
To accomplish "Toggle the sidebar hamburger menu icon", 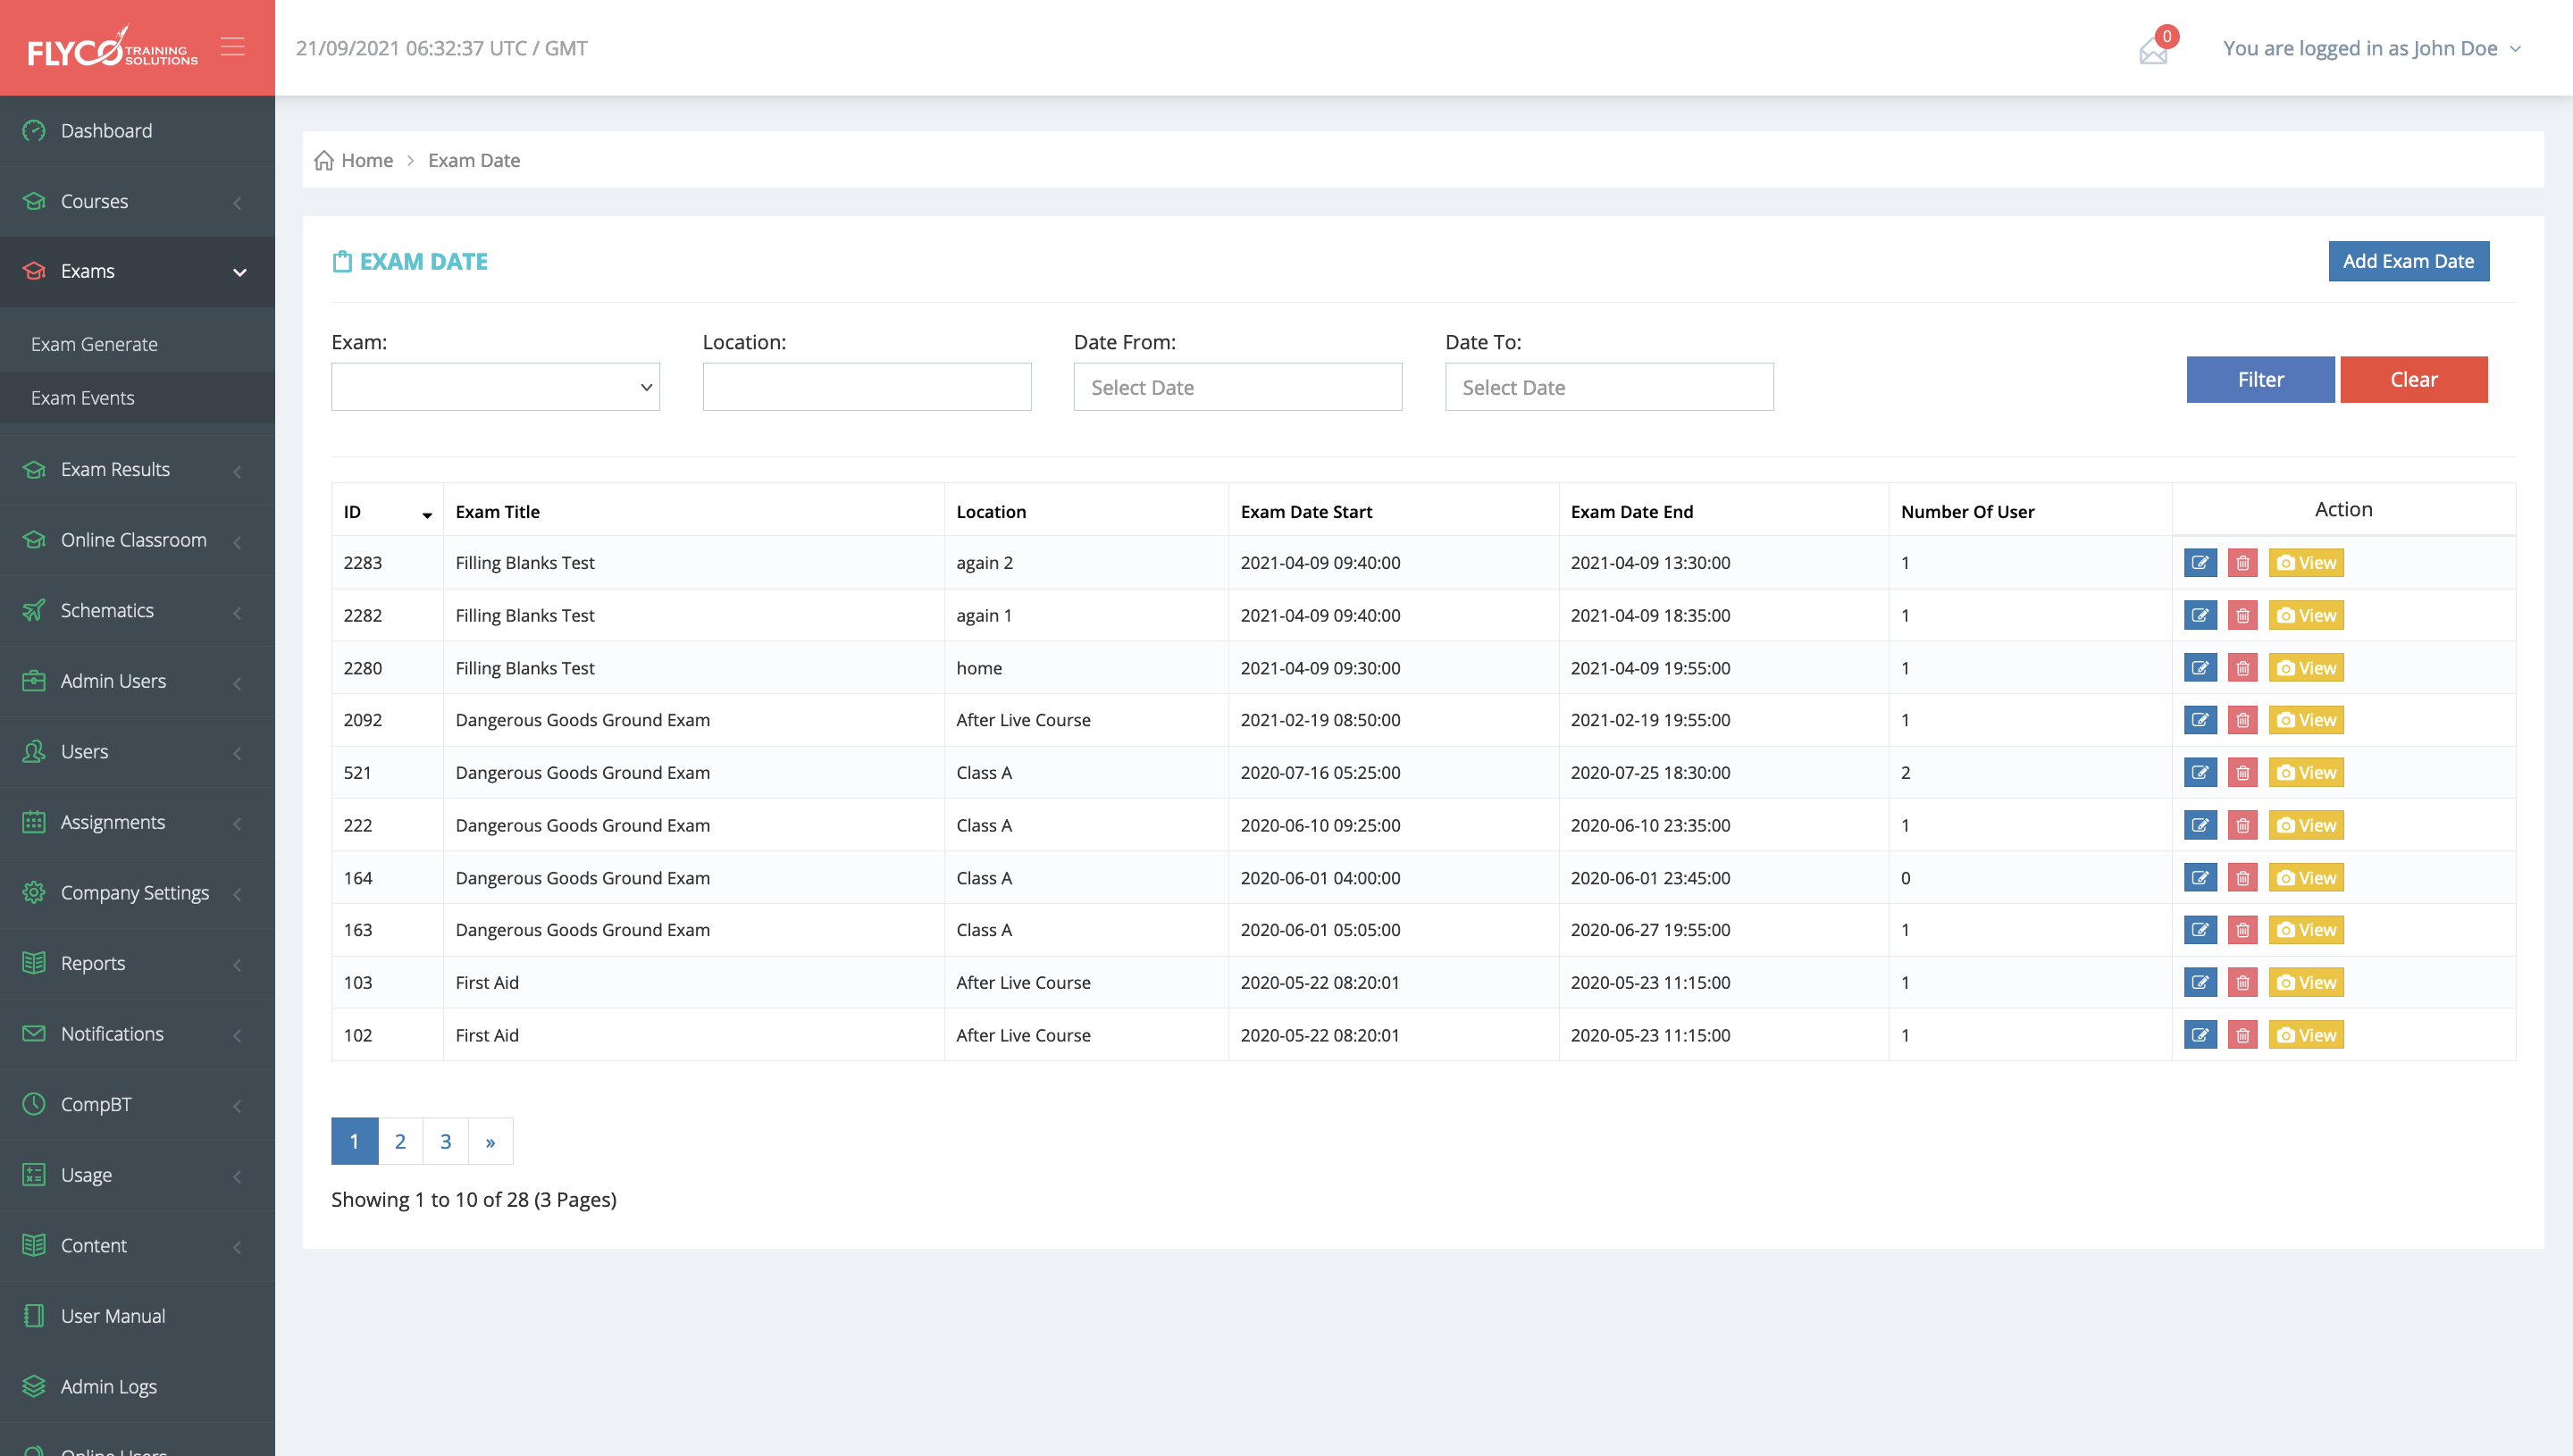I will coord(233,47).
